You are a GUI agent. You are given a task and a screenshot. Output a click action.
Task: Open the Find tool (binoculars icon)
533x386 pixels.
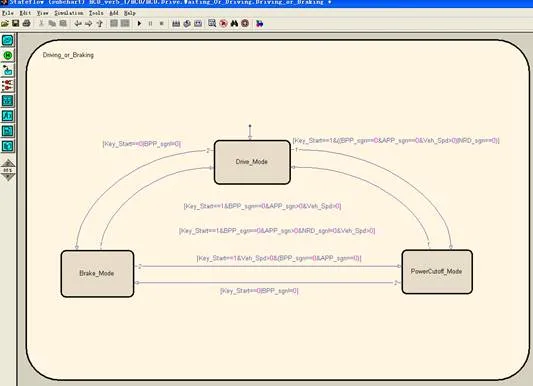pyautogui.click(x=234, y=23)
